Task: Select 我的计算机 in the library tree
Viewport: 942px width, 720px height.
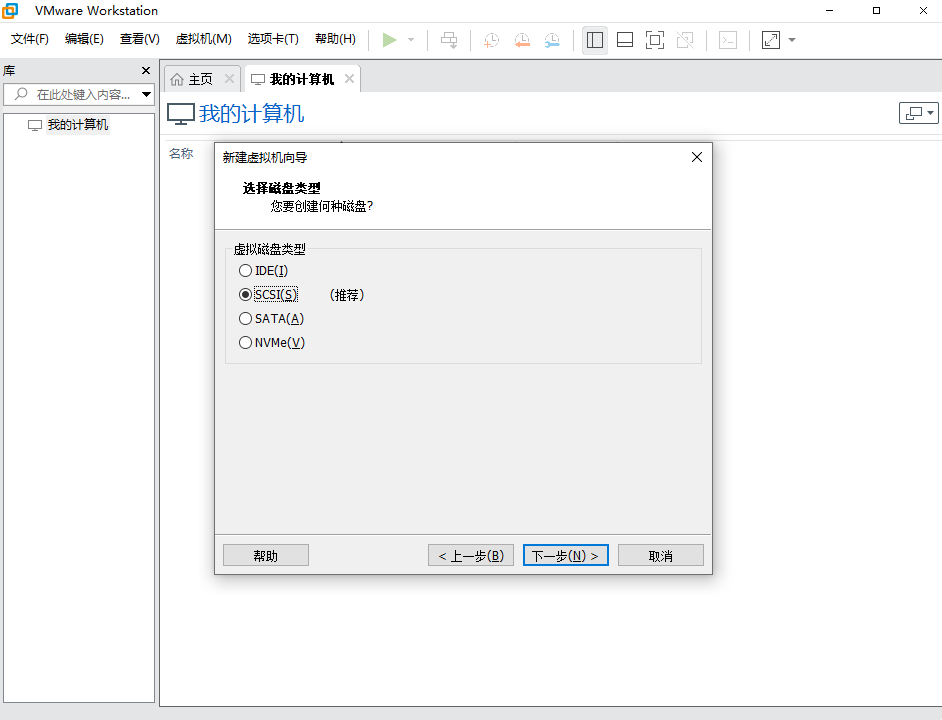Action: click(77, 125)
